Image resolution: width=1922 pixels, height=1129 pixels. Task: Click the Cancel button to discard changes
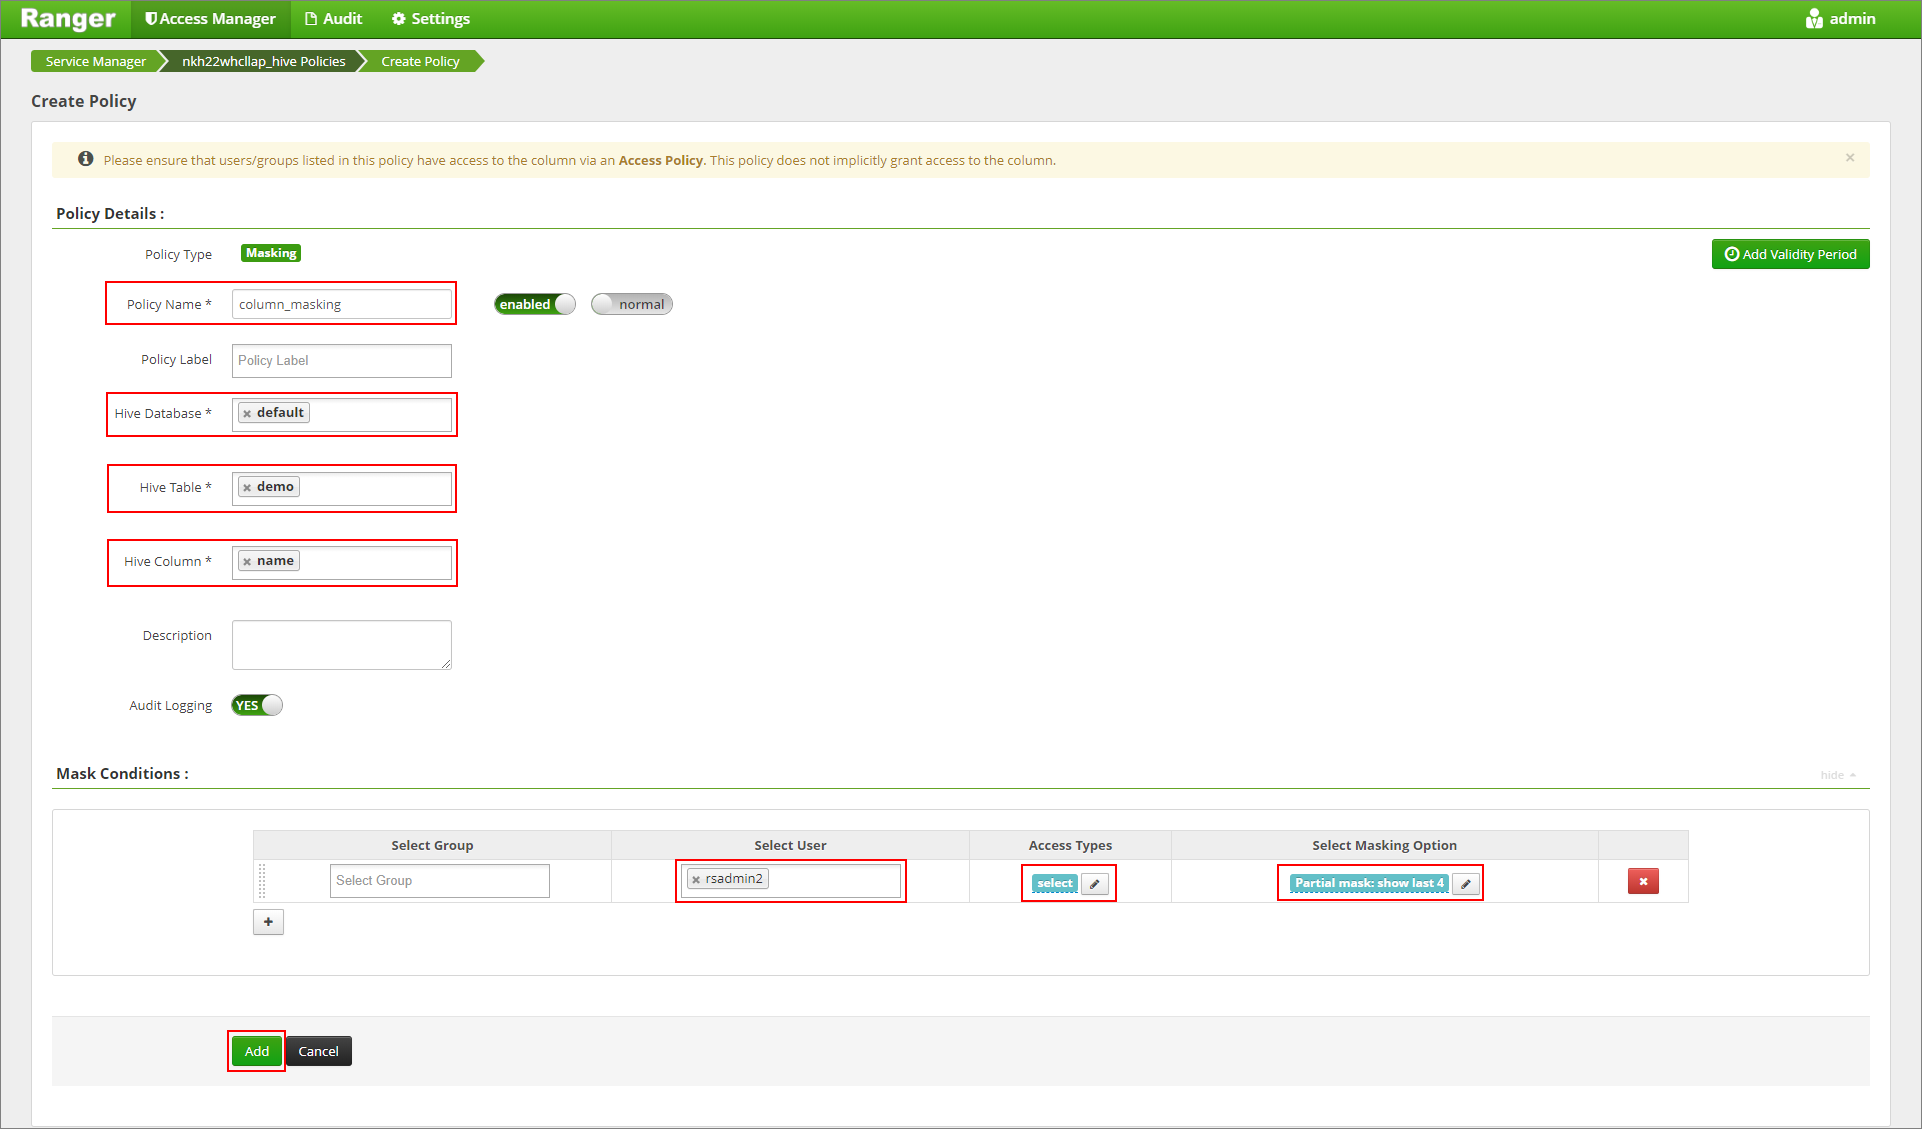tap(319, 1051)
